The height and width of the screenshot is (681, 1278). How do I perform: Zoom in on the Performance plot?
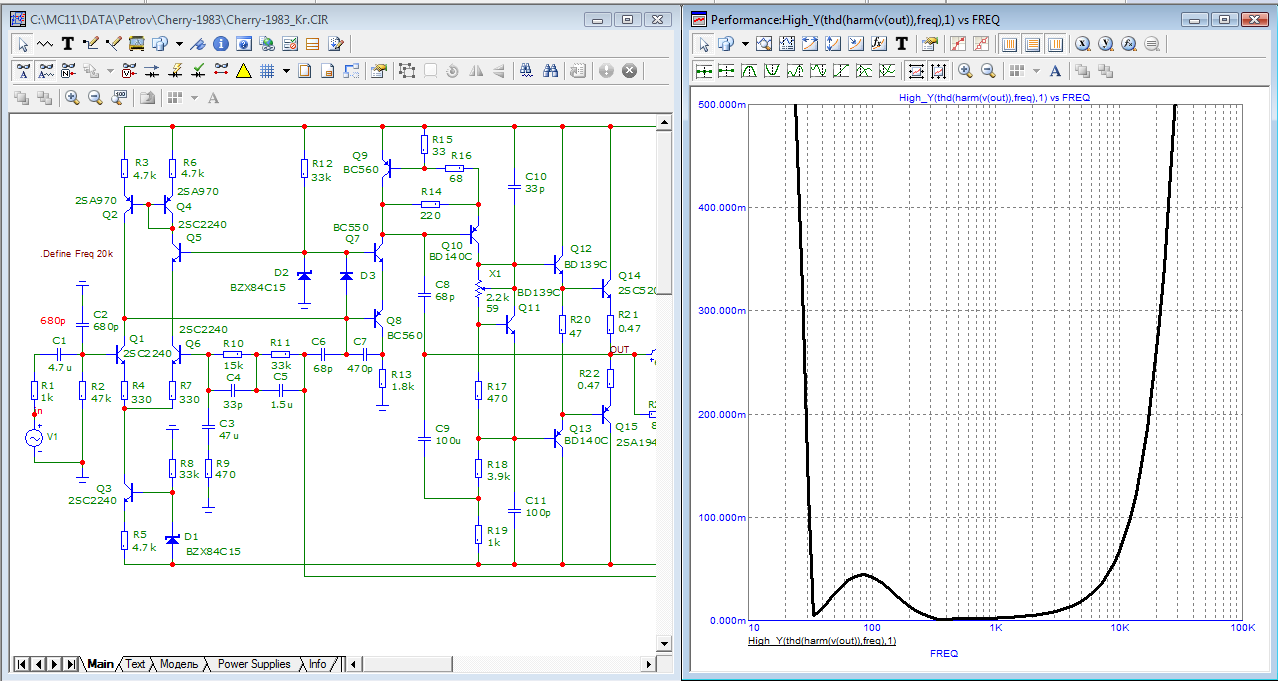pyautogui.click(x=965, y=71)
